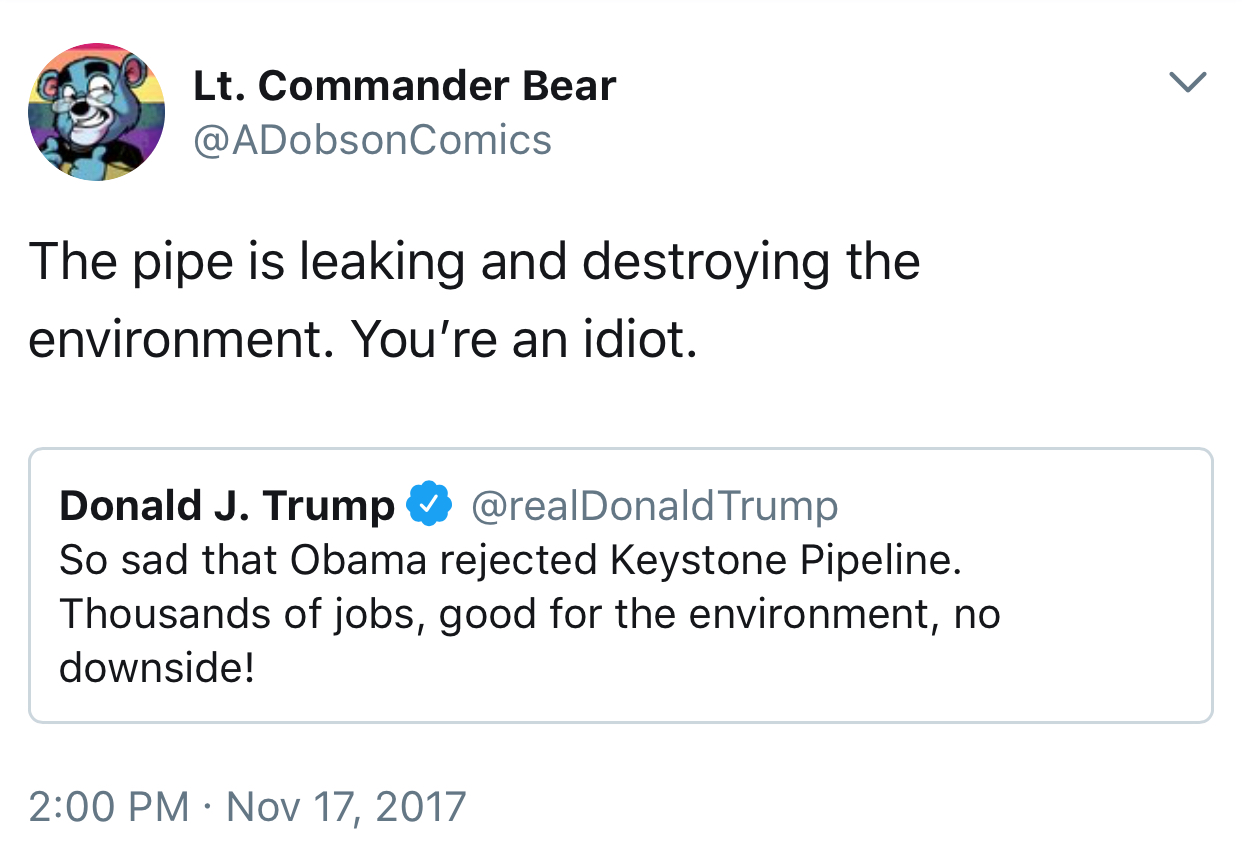
Task: Click the word 'downside!' in quoted tweet
Action: coord(157,668)
